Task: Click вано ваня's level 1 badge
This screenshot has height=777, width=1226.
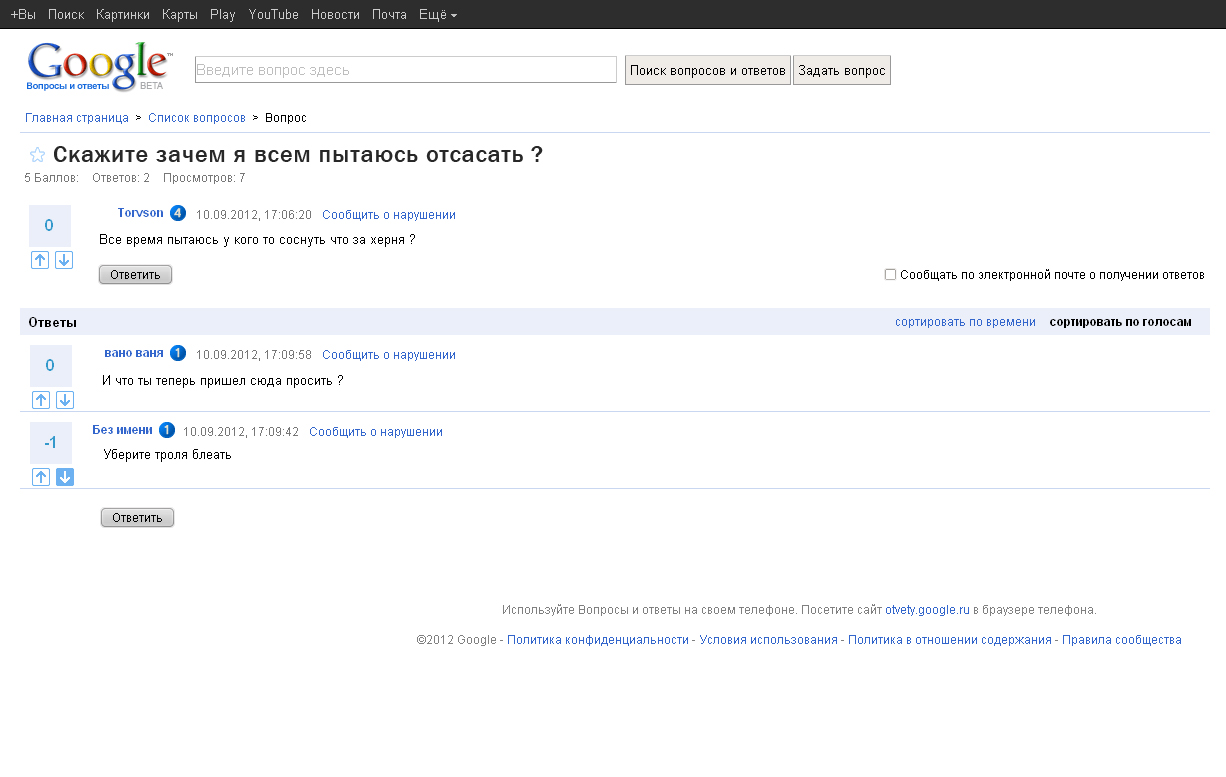Action: [x=178, y=353]
